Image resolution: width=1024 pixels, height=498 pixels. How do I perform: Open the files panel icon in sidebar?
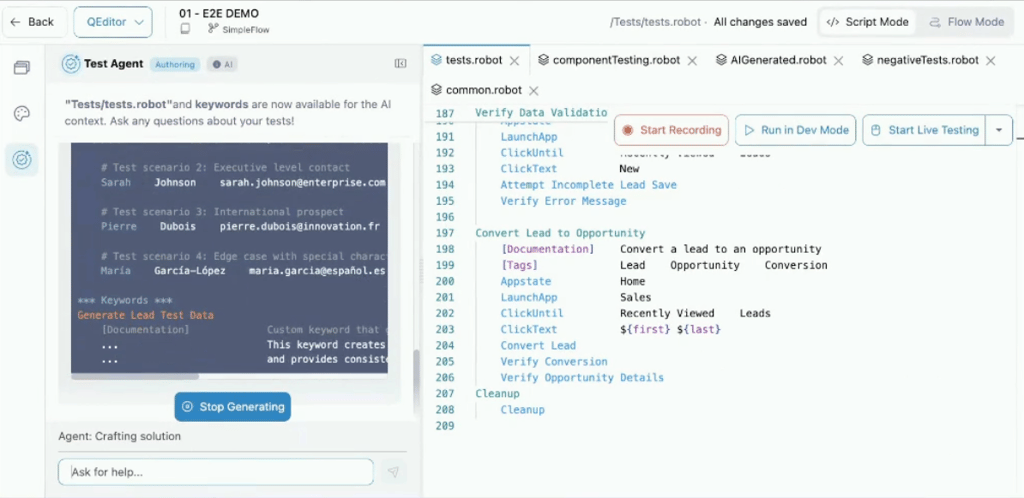click(22, 67)
